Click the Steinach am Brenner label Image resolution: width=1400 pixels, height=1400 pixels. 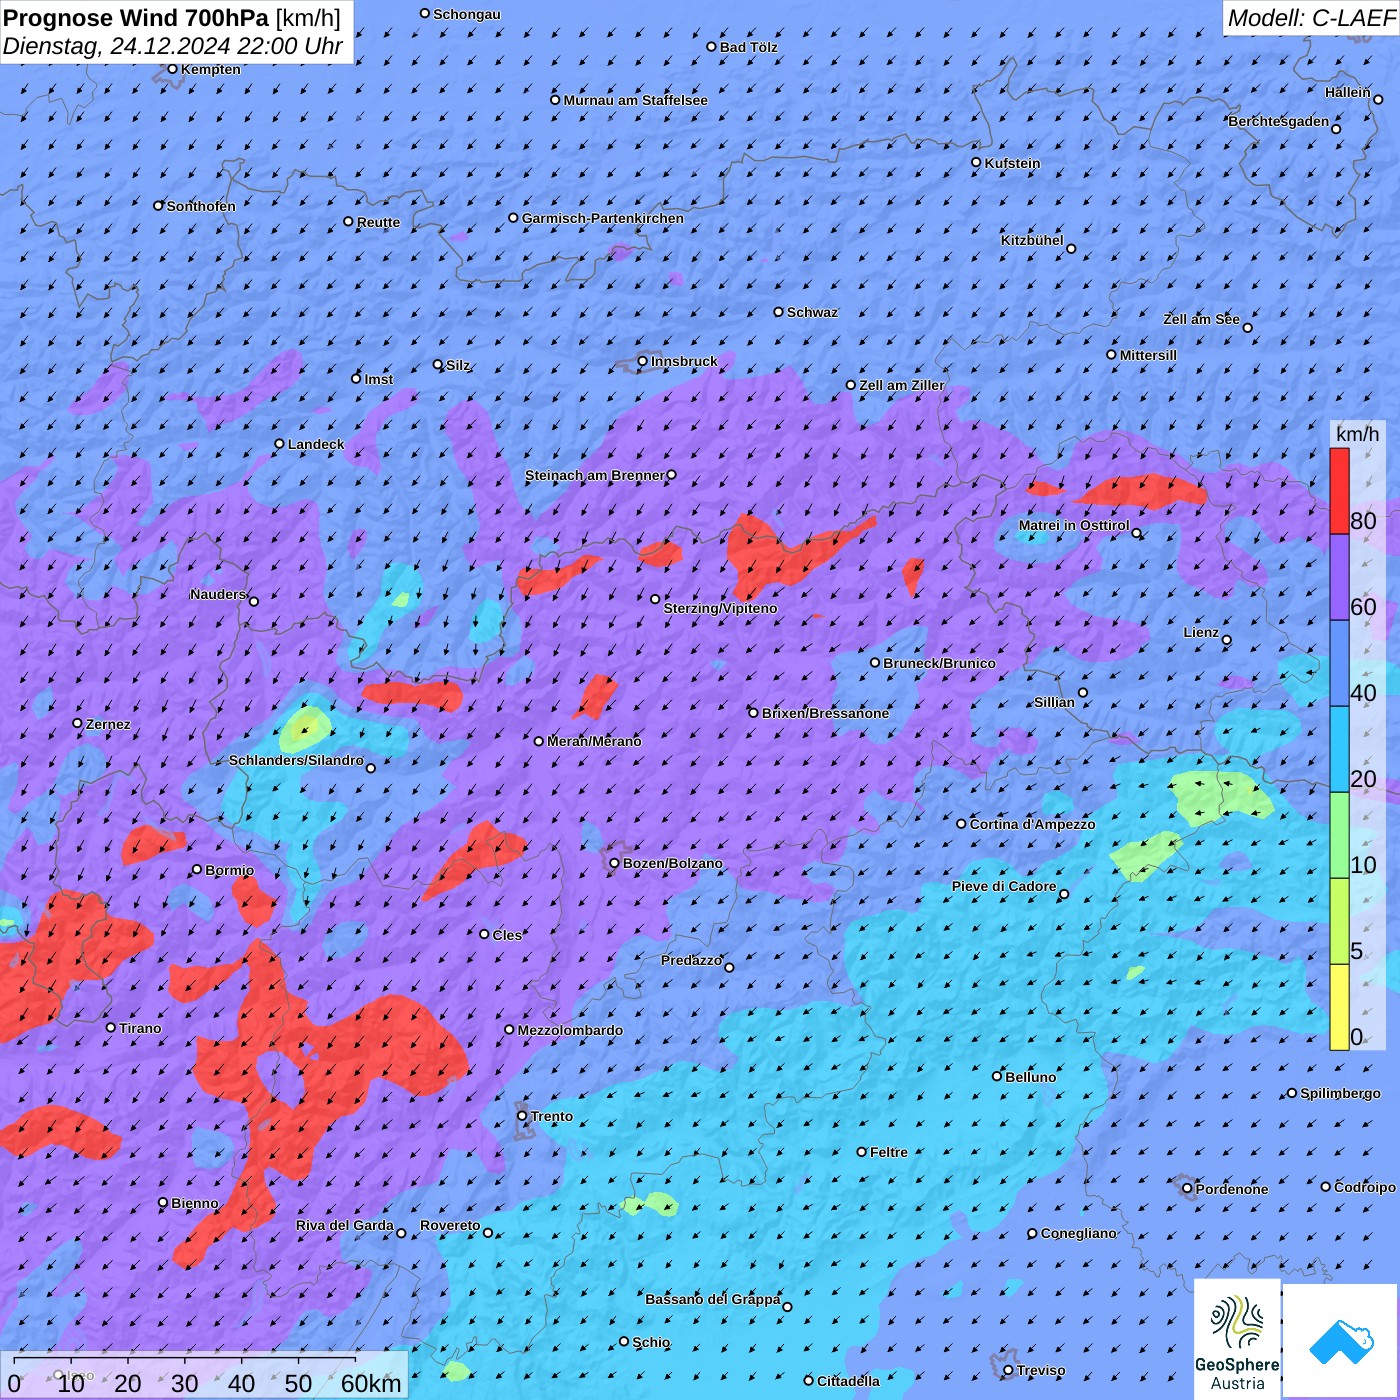pos(594,475)
